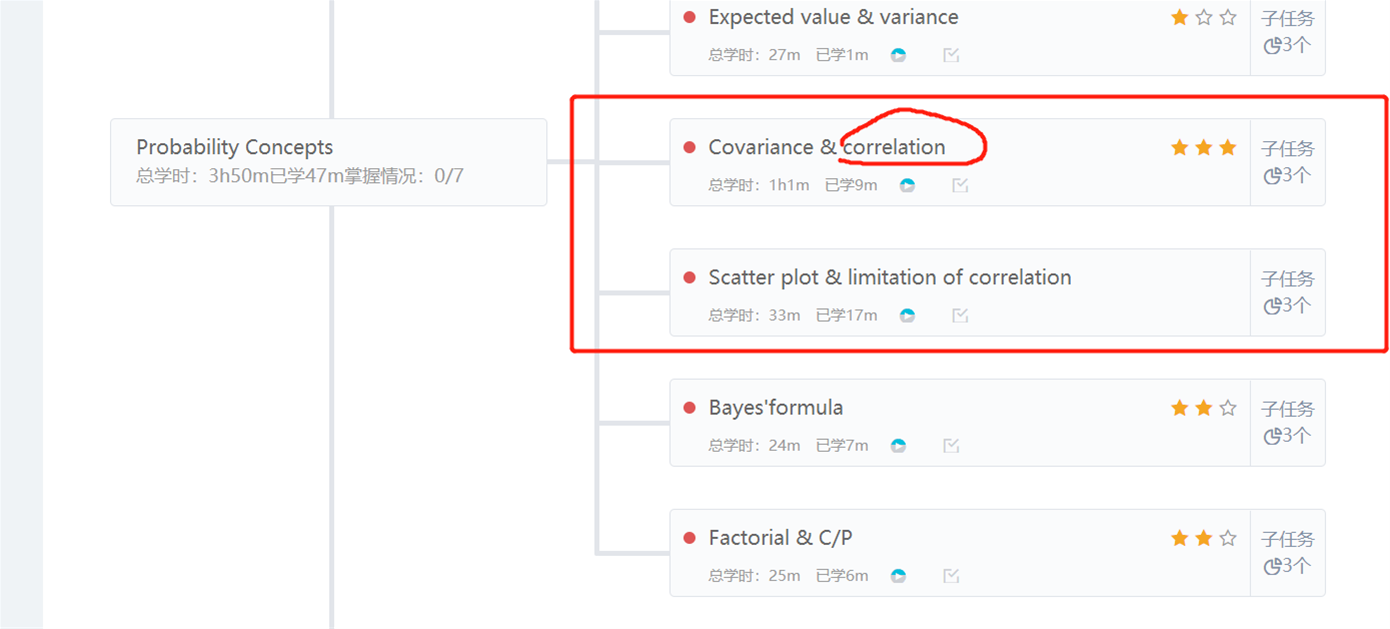Viewport: 1390px width, 629px height.
Task: Click the subtask pie icon in Factorial & C/P row
Action: [x=1272, y=566]
